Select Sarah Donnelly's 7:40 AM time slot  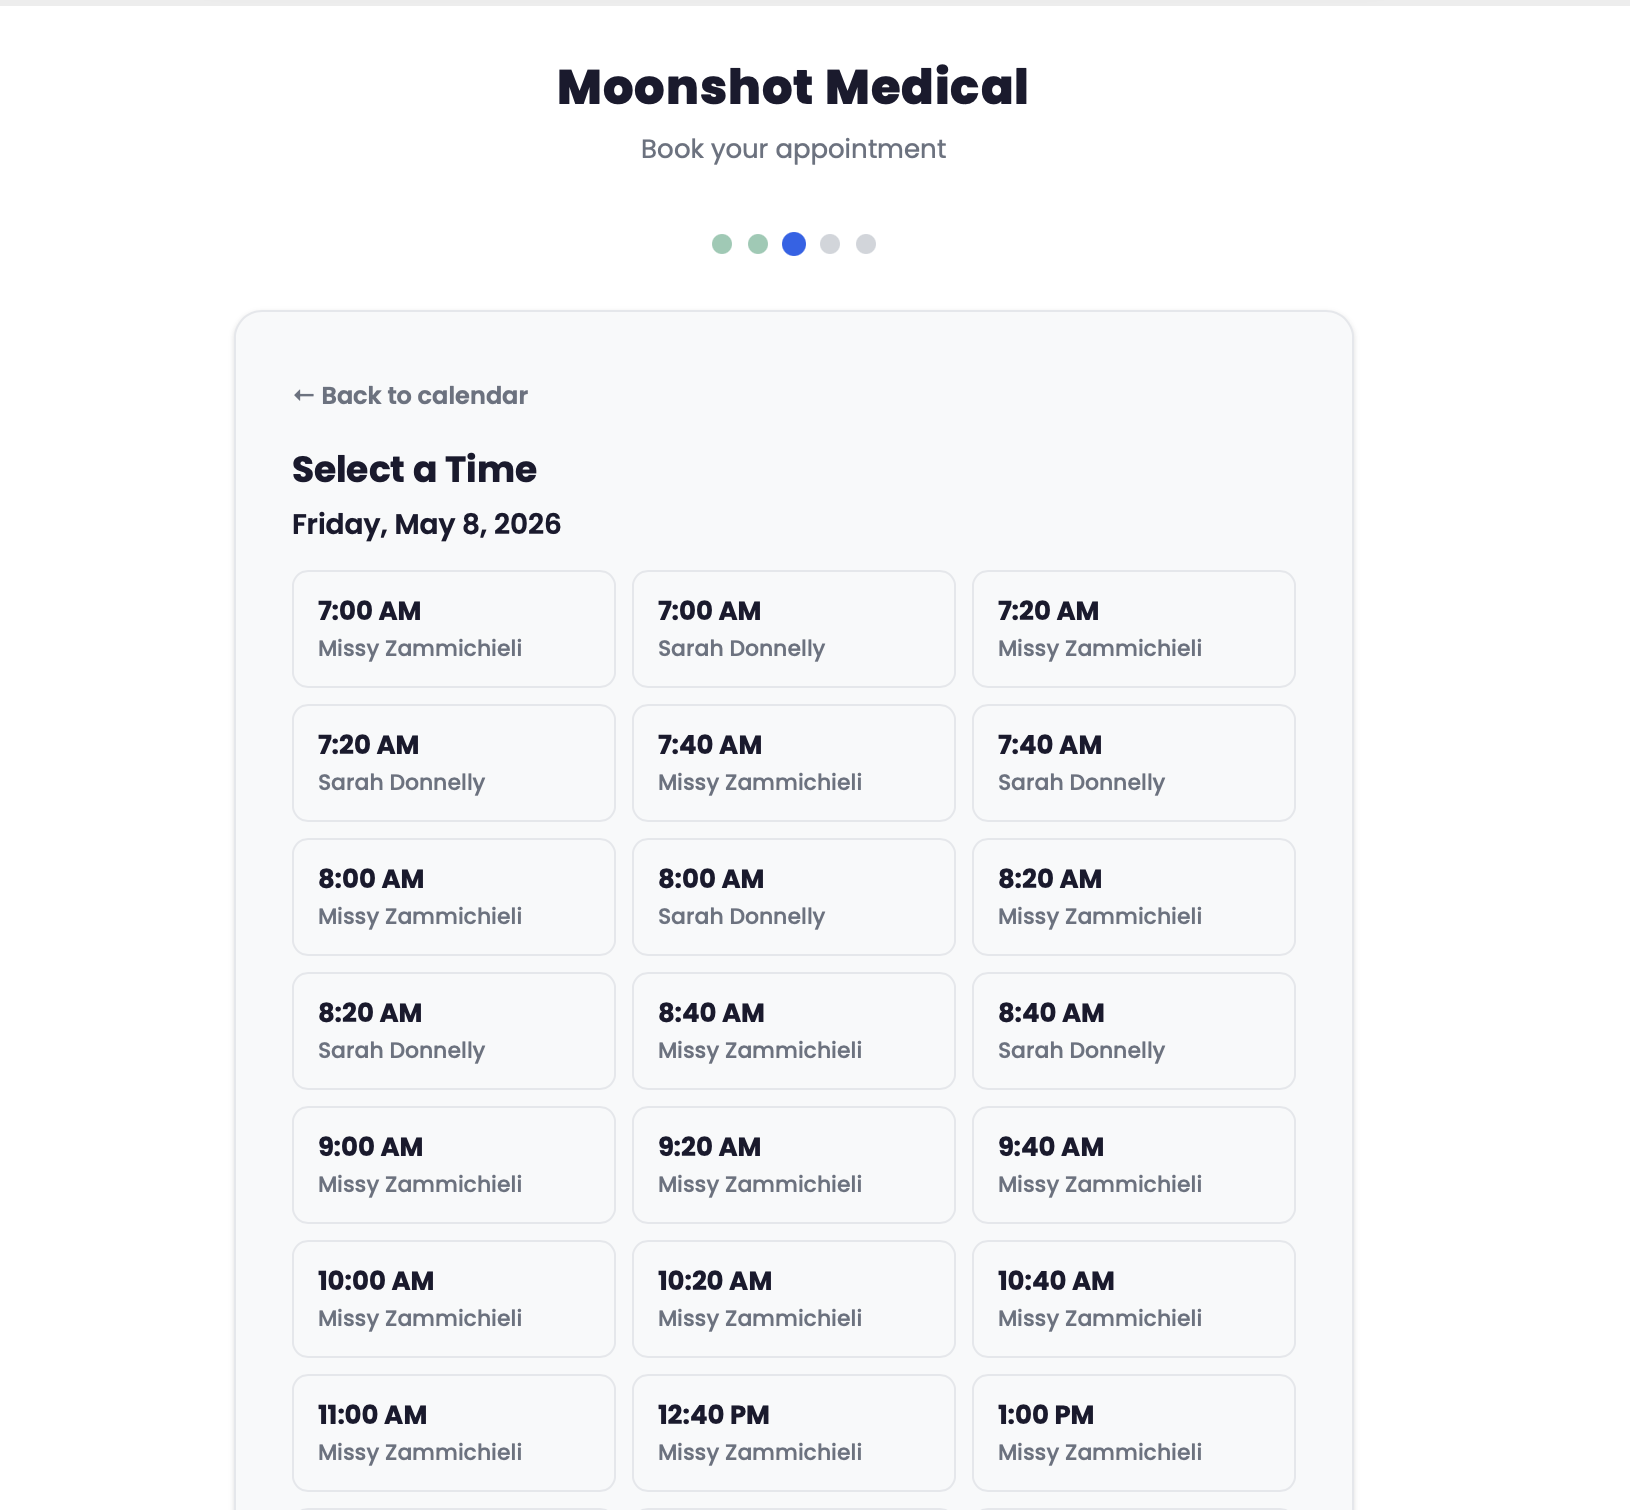(1133, 762)
